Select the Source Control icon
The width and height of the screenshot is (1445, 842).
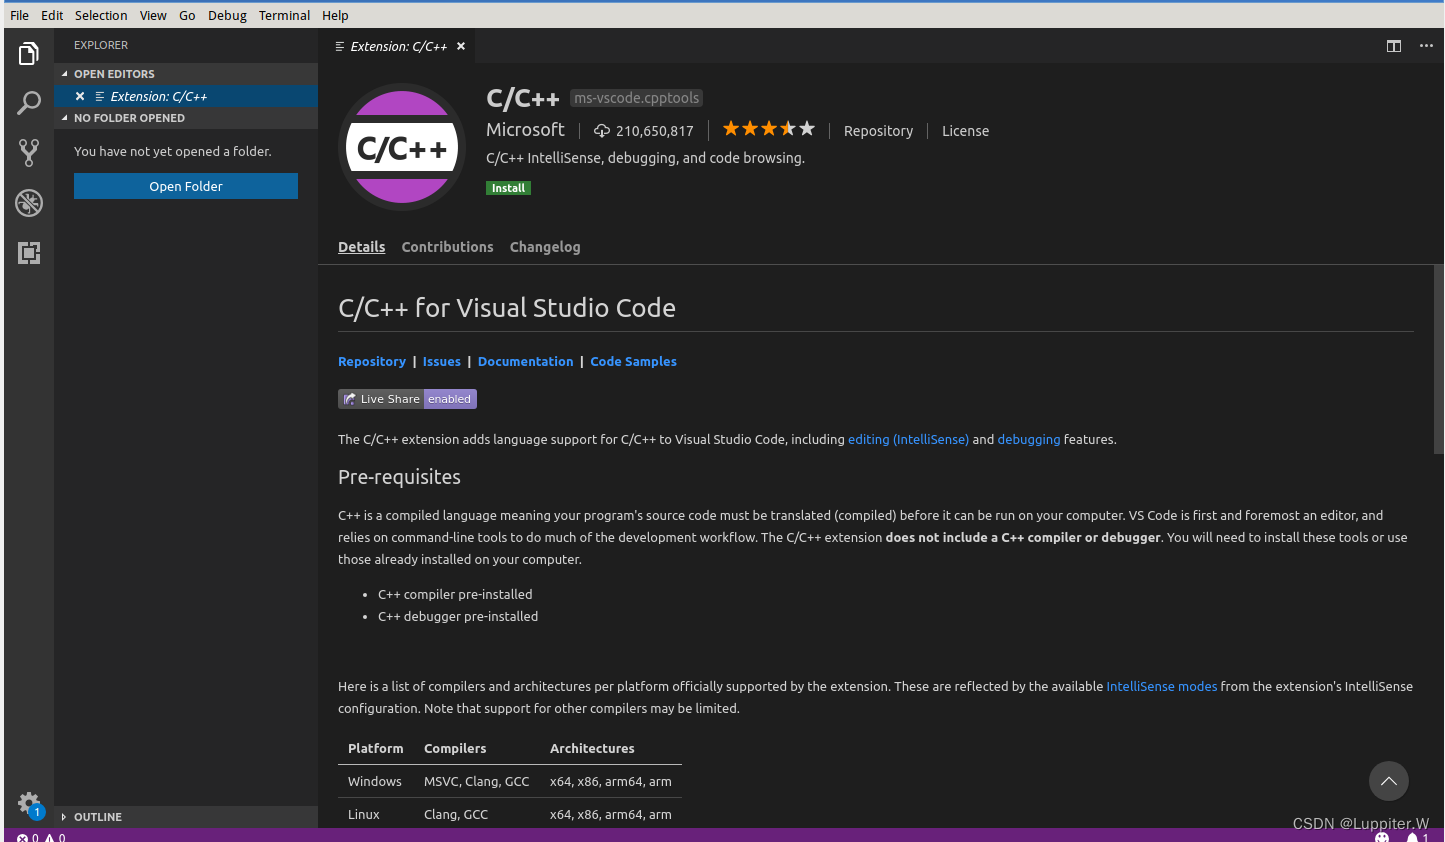(x=28, y=152)
